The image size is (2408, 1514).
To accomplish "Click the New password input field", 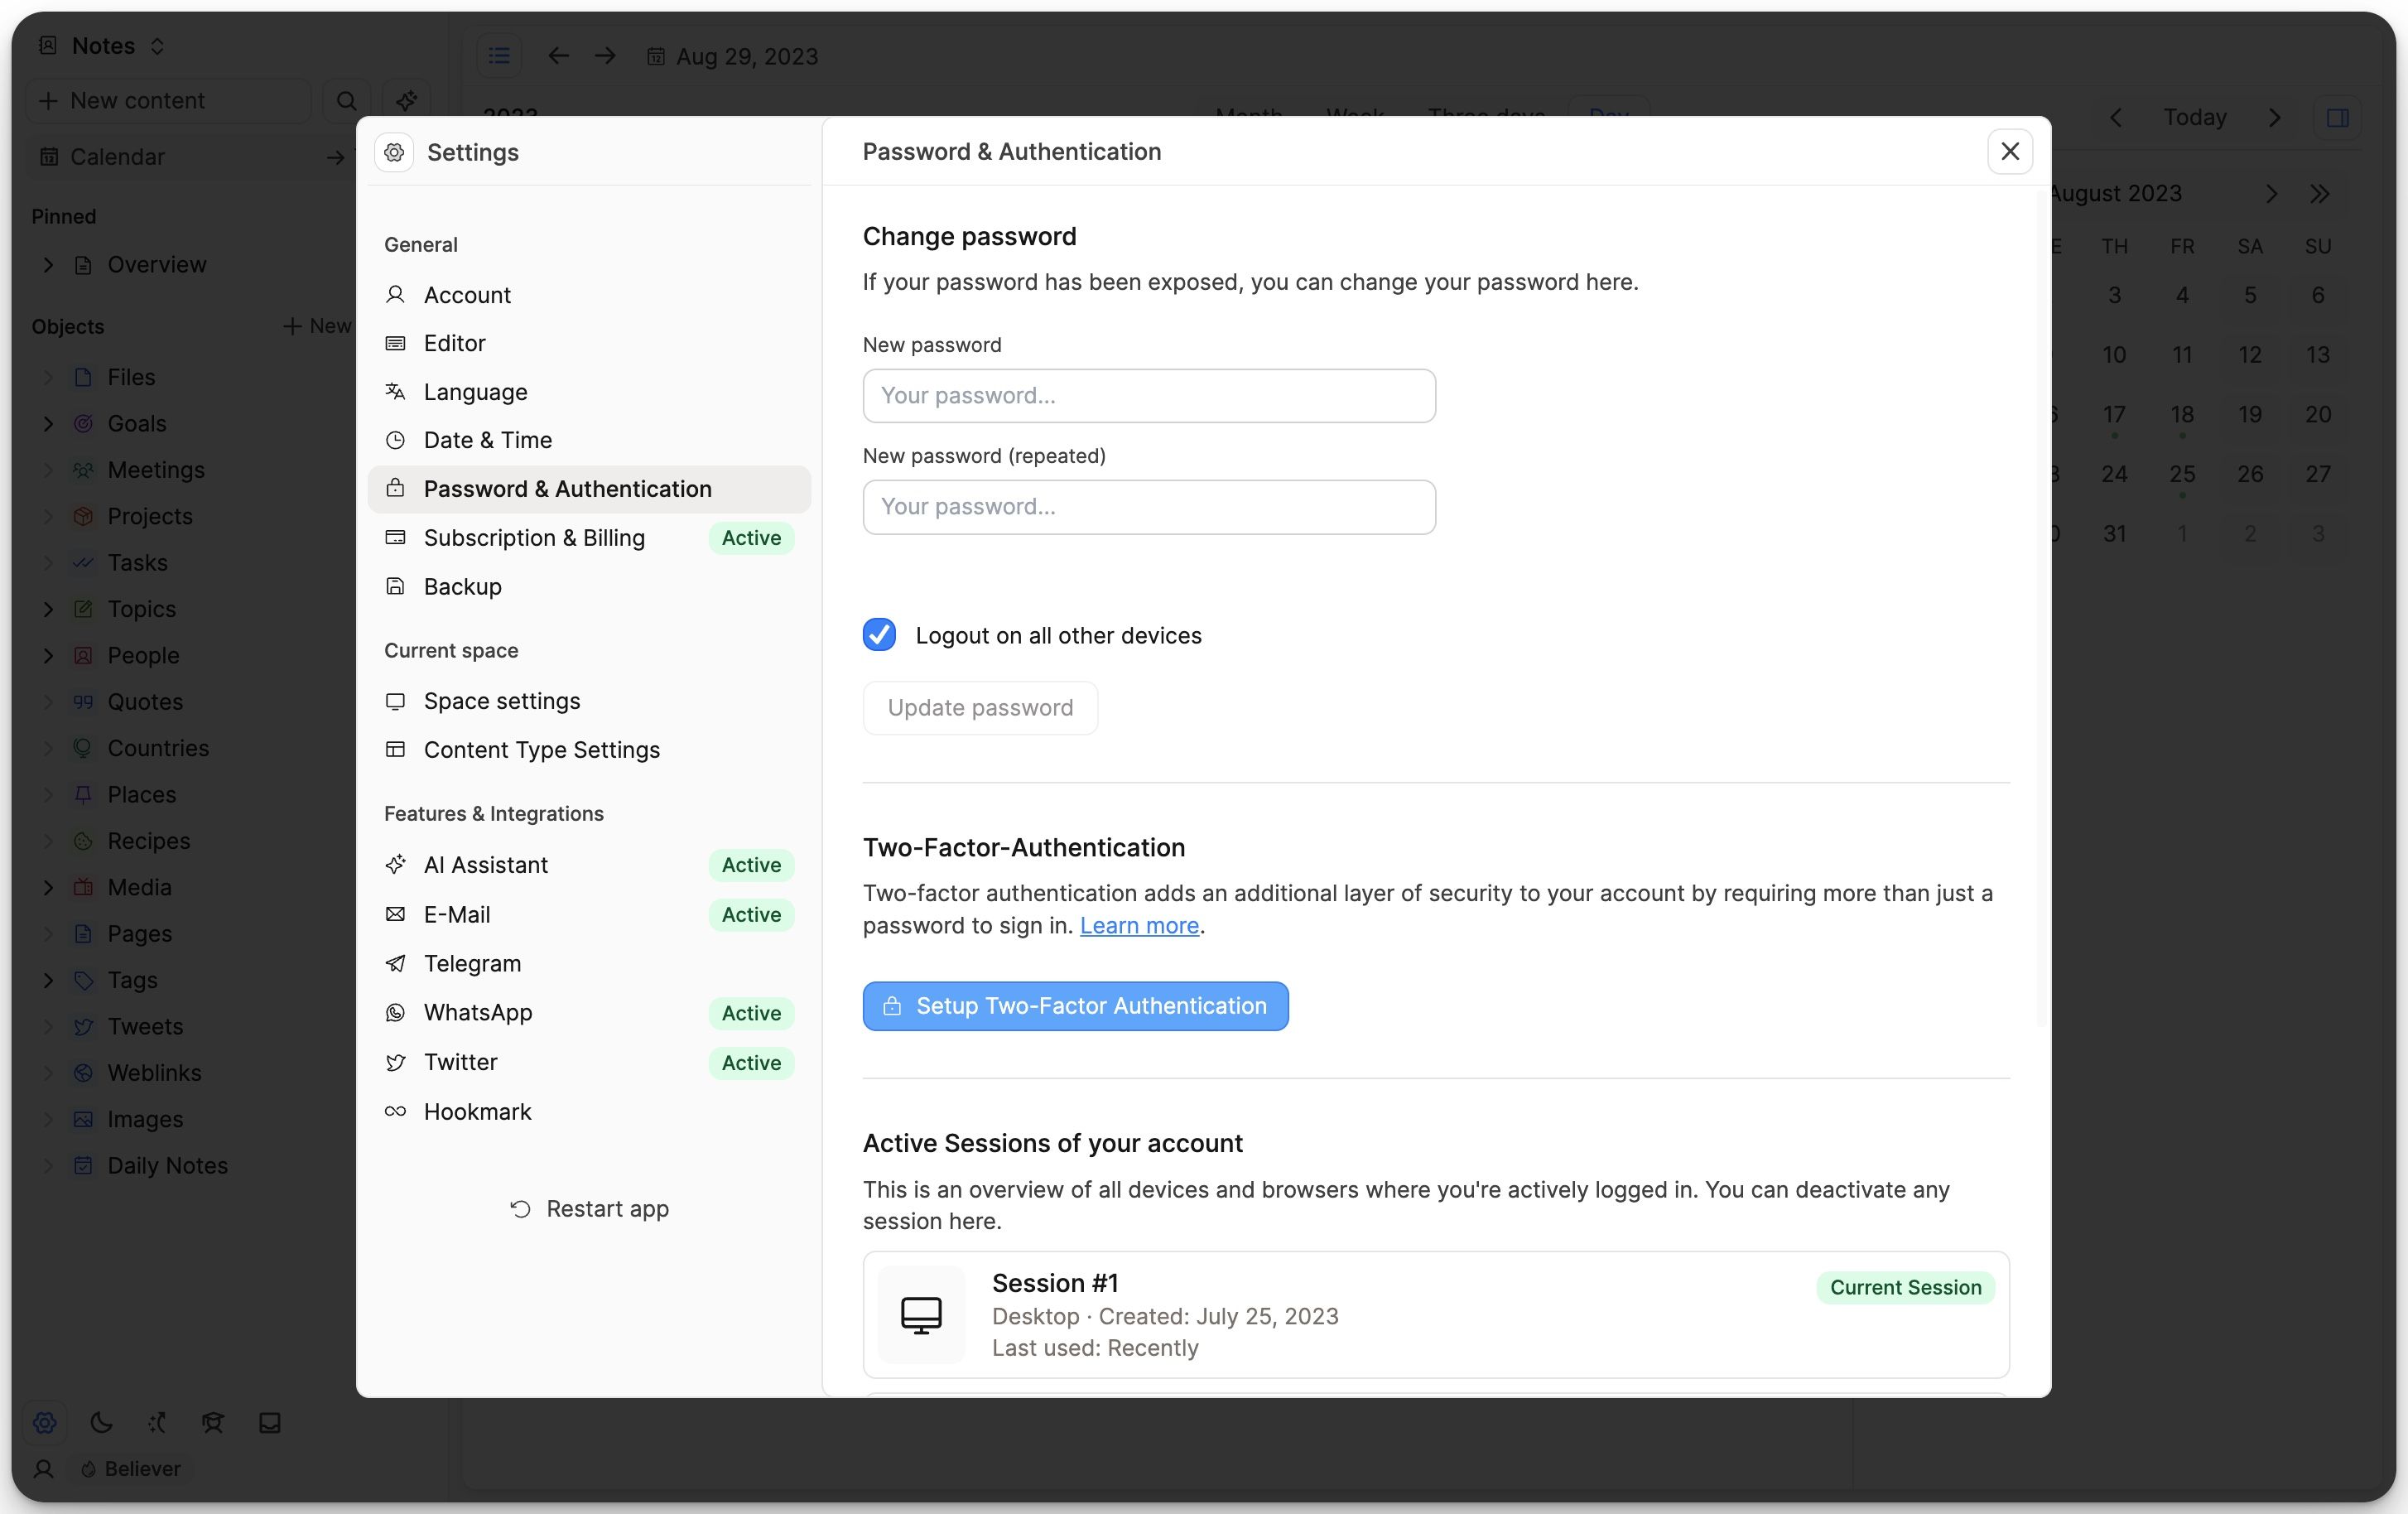I will [x=1148, y=395].
